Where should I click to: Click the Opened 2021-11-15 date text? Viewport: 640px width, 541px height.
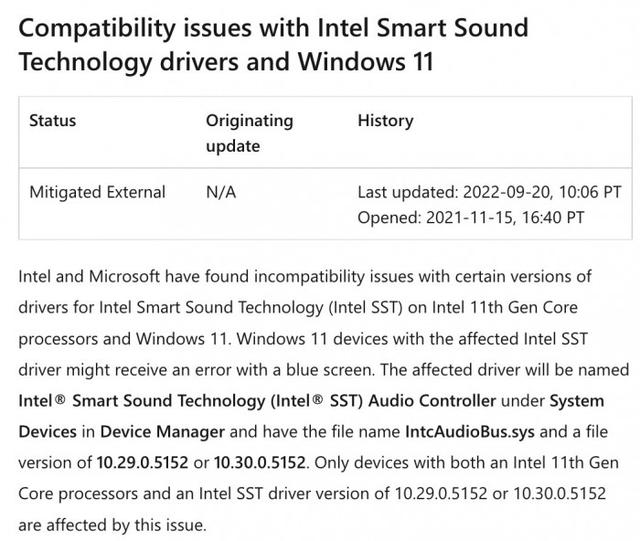[x=471, y=217]
